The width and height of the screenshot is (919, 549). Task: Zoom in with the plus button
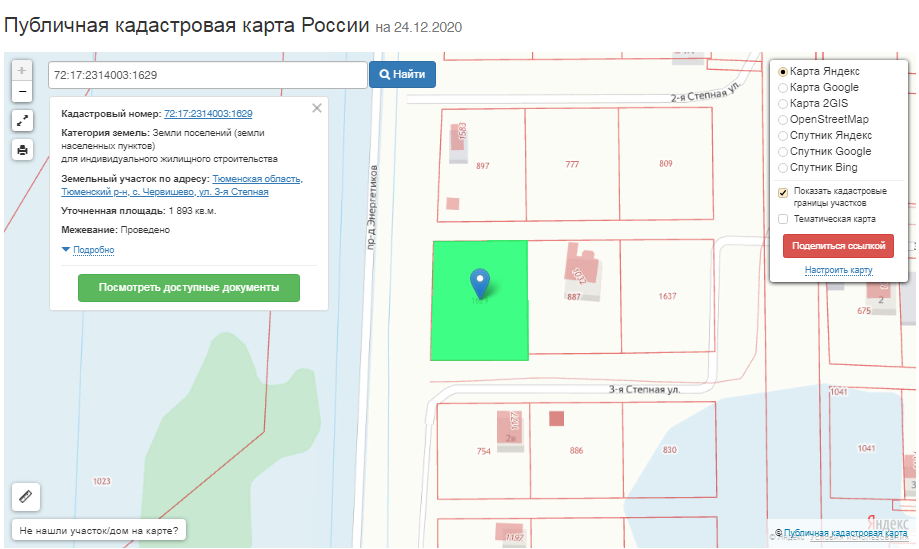(22, 71)
